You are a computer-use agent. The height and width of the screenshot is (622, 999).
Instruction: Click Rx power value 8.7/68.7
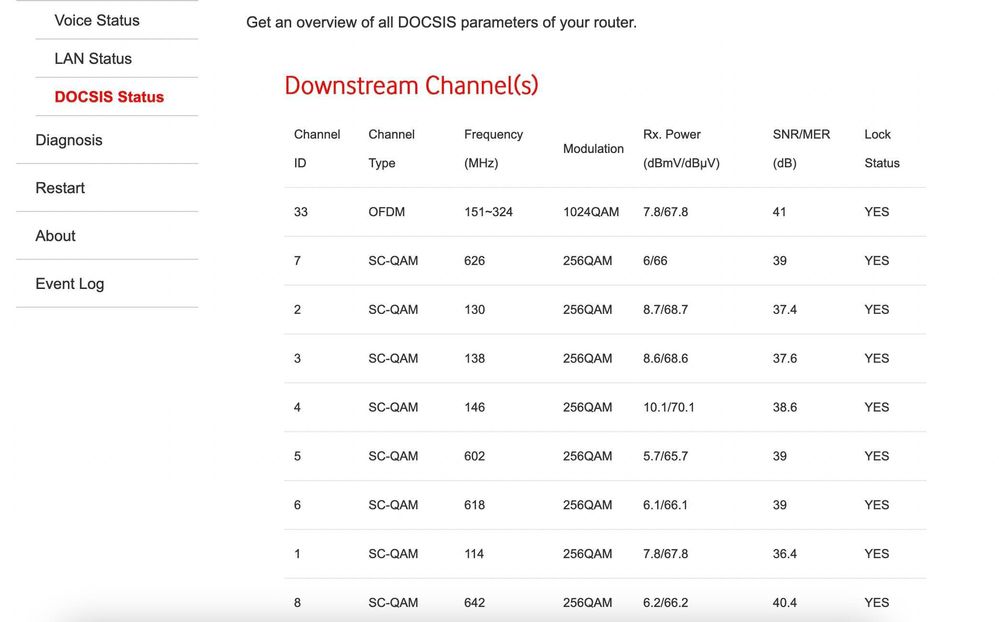tap(665, 310)
